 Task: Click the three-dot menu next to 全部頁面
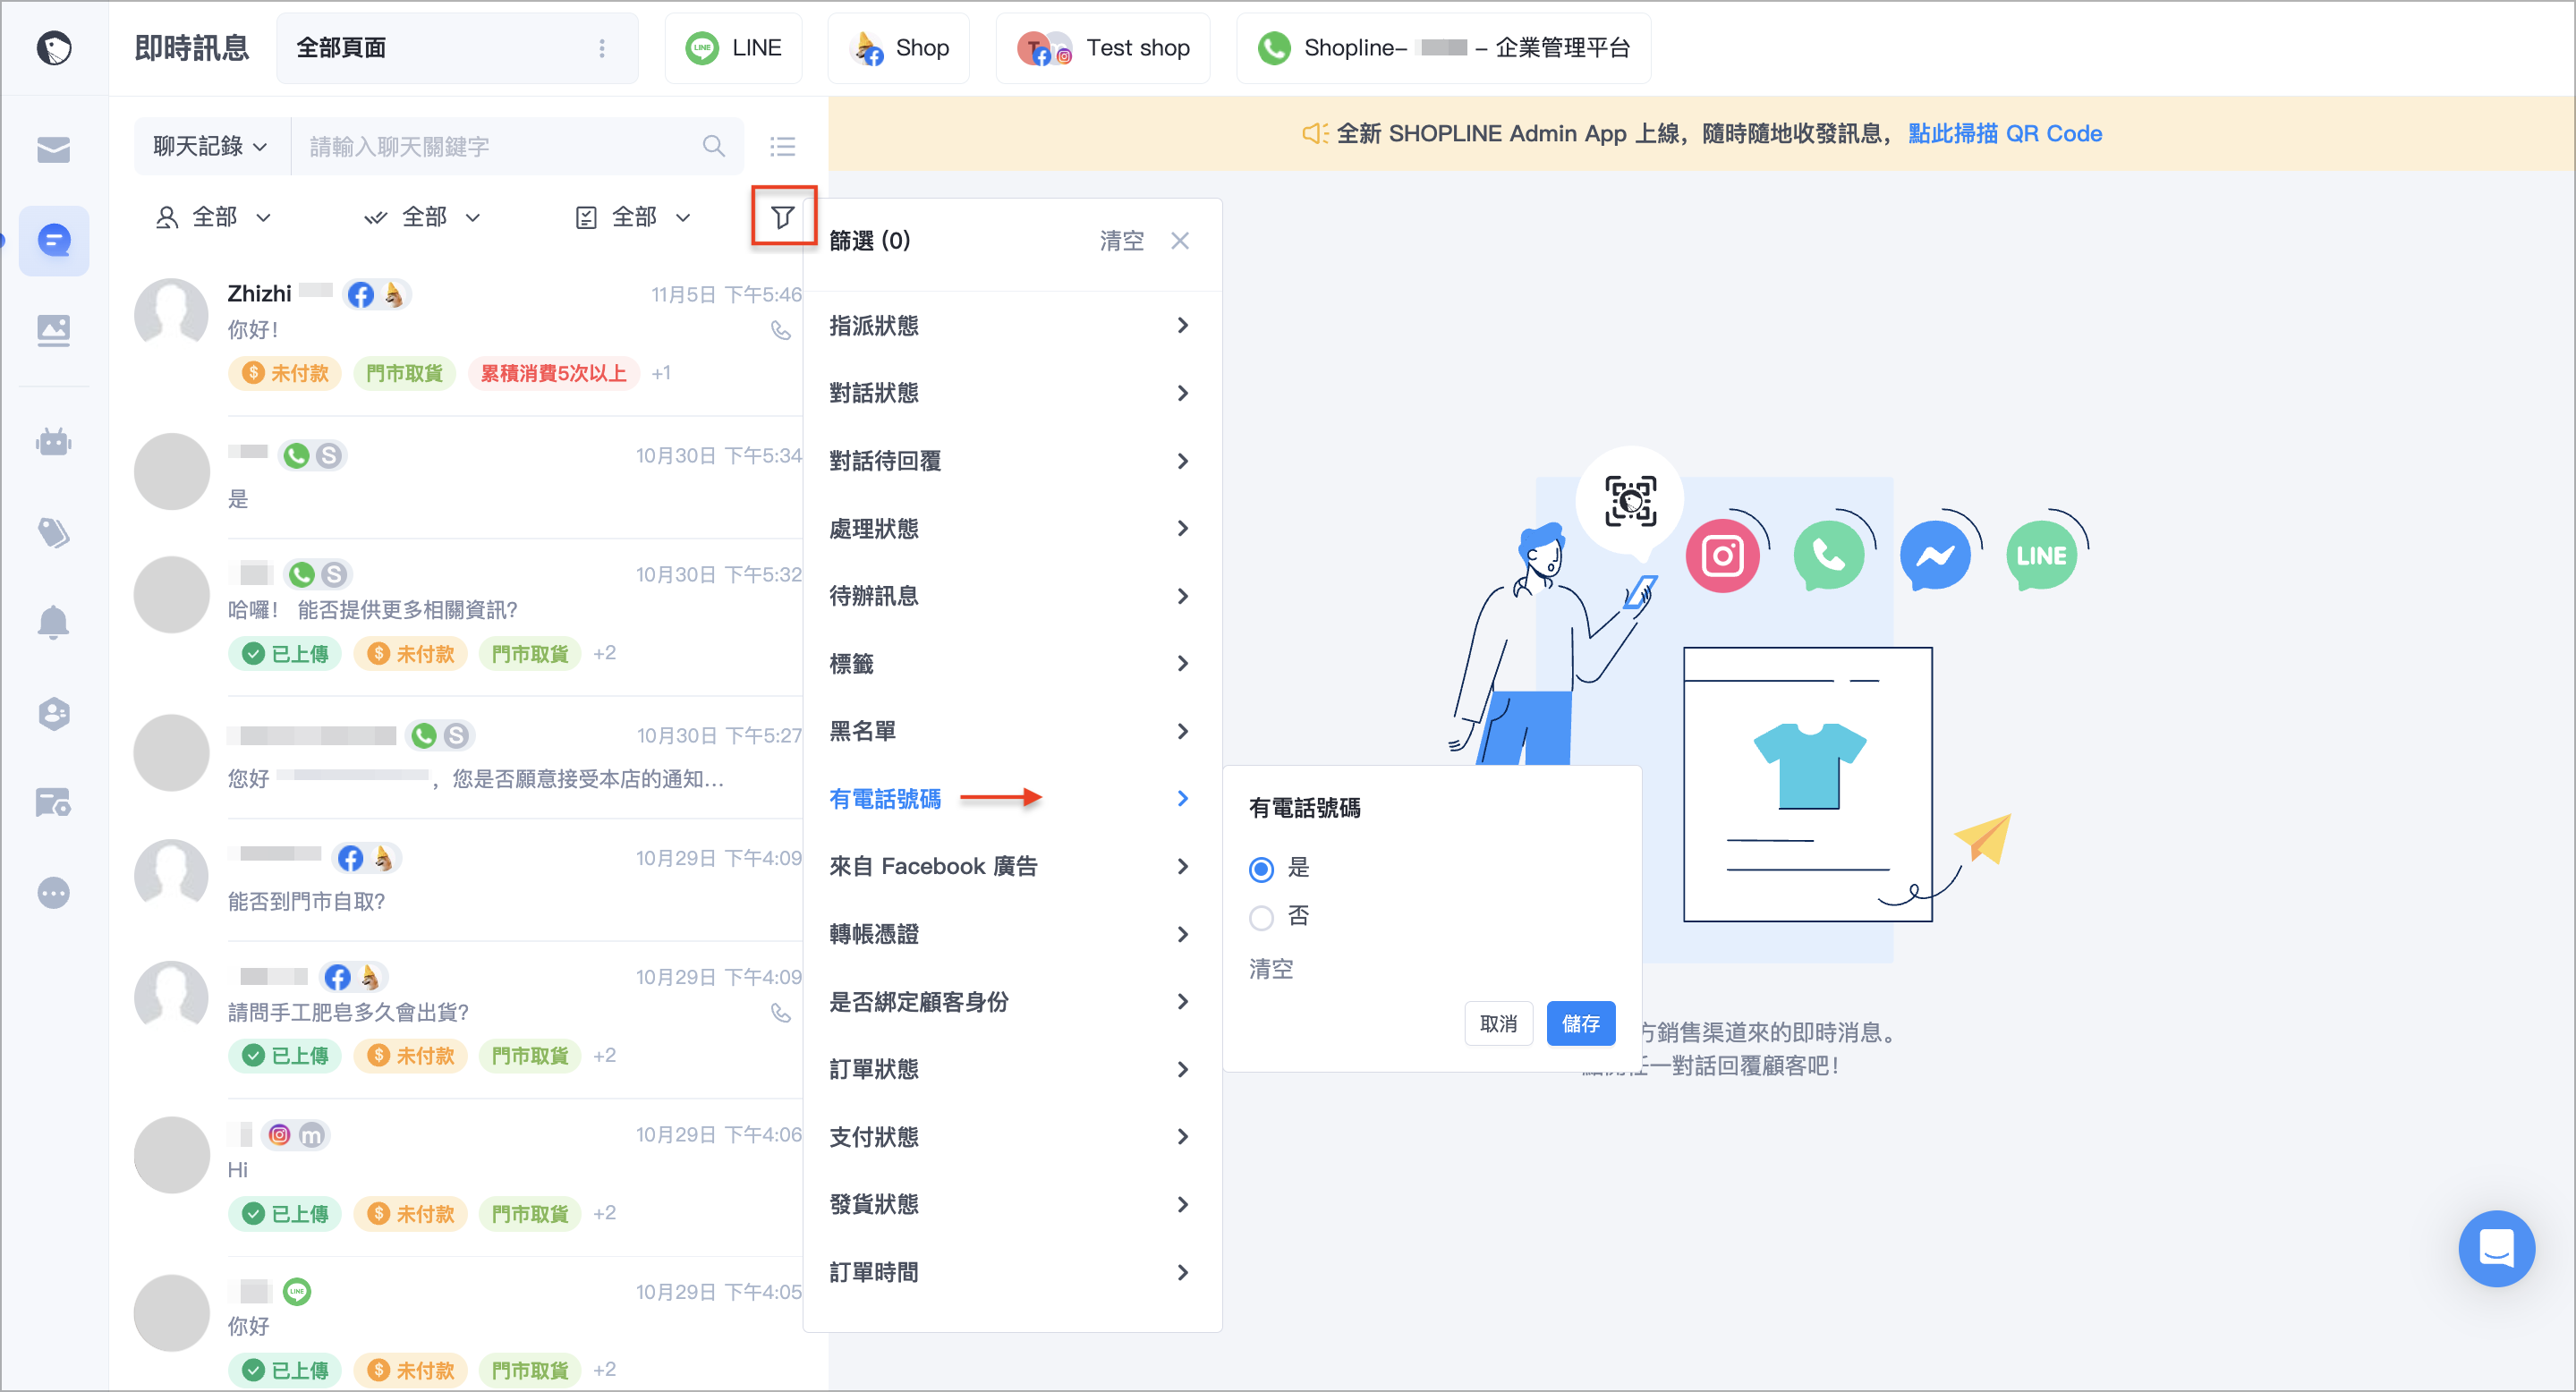(602, 48)
